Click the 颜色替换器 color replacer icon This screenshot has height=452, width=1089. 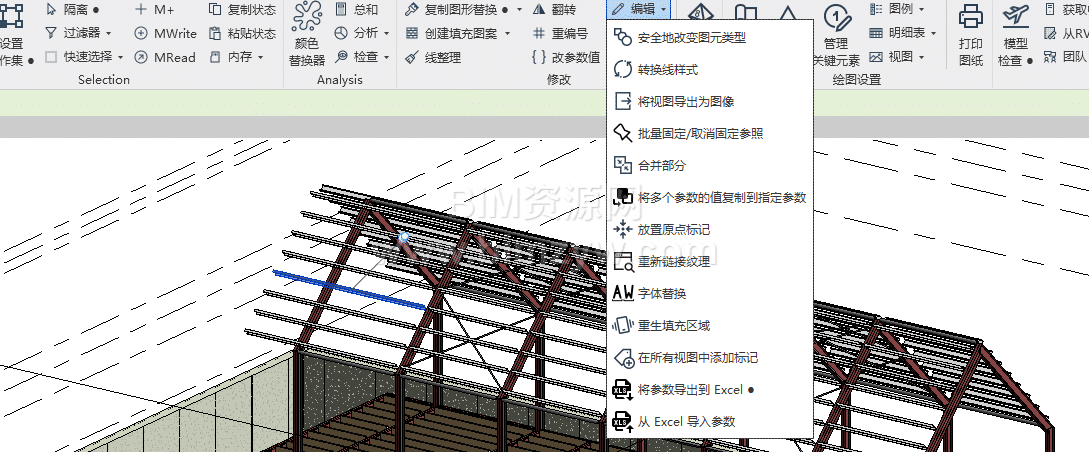pos(307,23)
